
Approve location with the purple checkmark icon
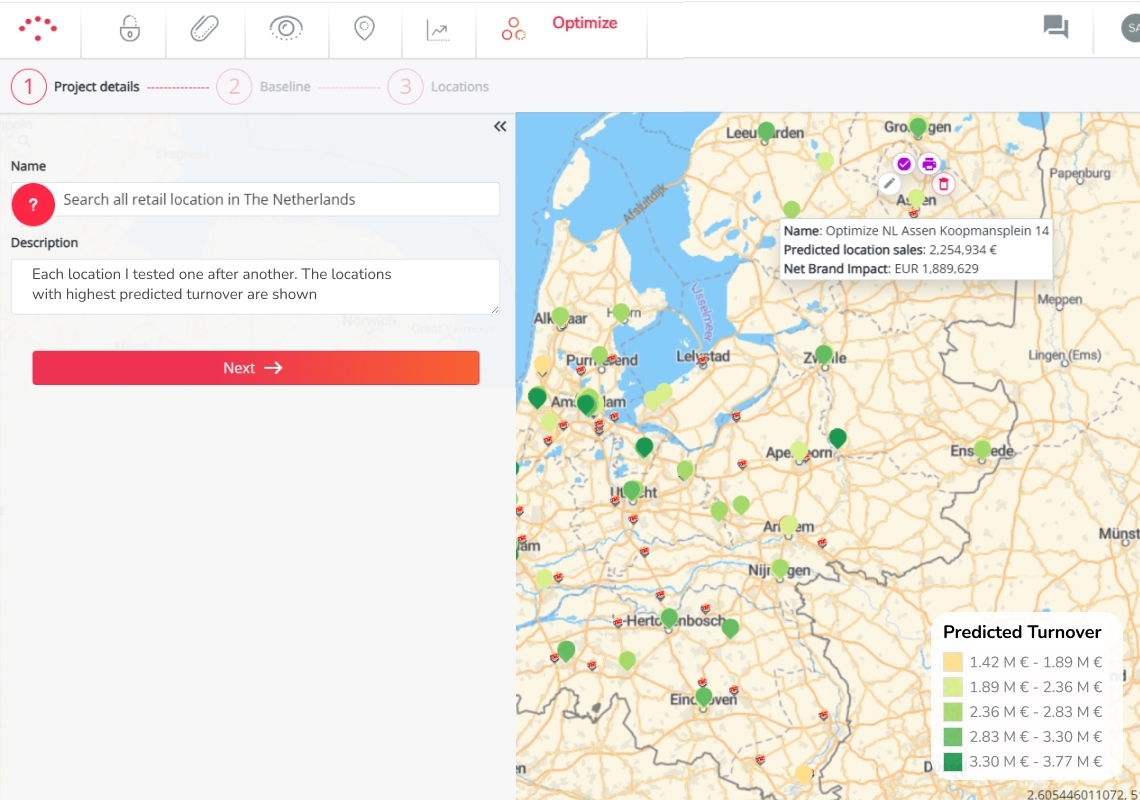tap(903, 162)
